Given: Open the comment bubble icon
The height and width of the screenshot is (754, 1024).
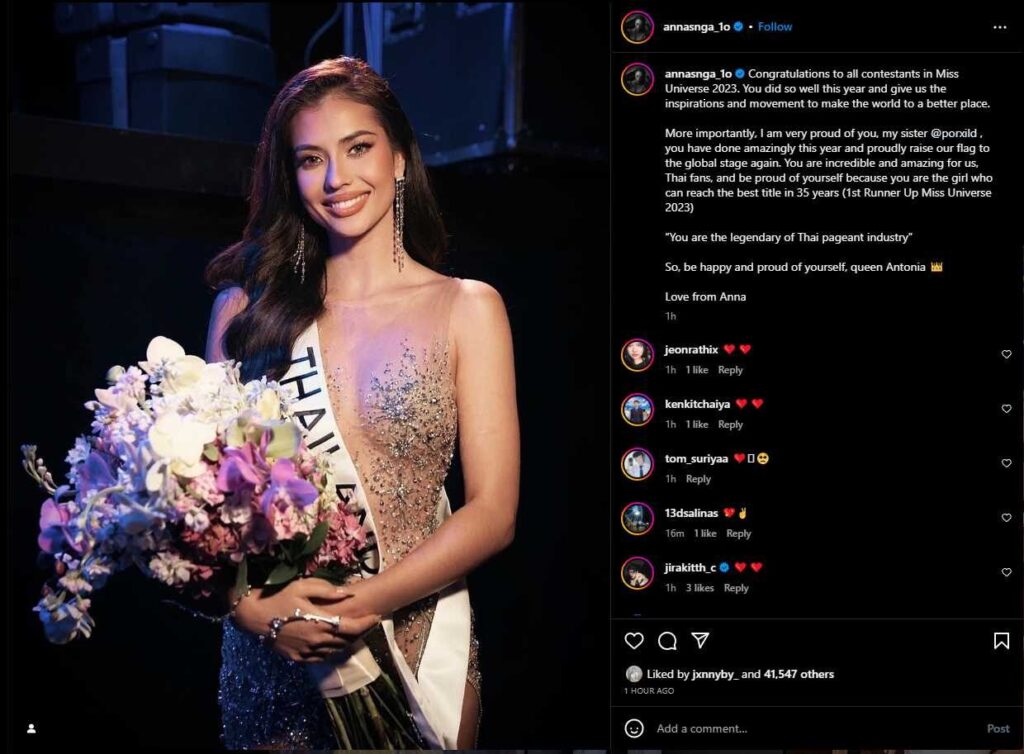Looking at the screenshot, I should click(667, 640).
